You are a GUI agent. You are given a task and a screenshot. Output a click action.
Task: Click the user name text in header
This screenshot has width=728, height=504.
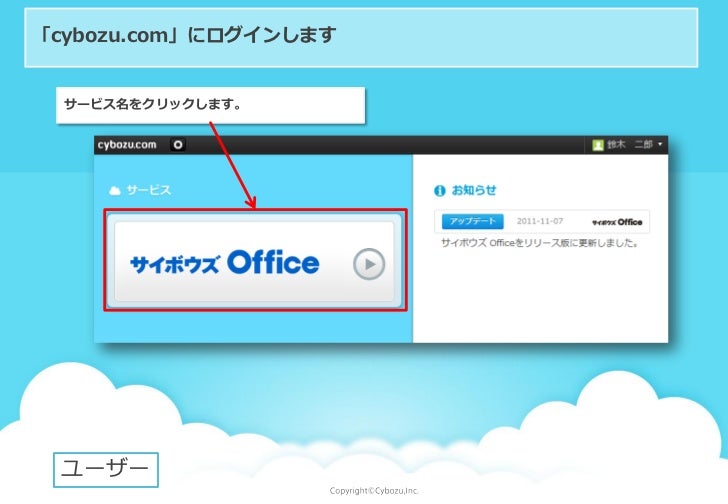point(629,145)
